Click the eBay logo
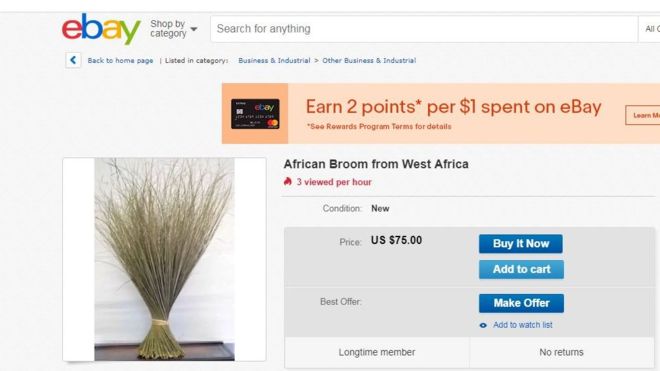The width and height of the screenshot is (660, 371). click(101, 29)
